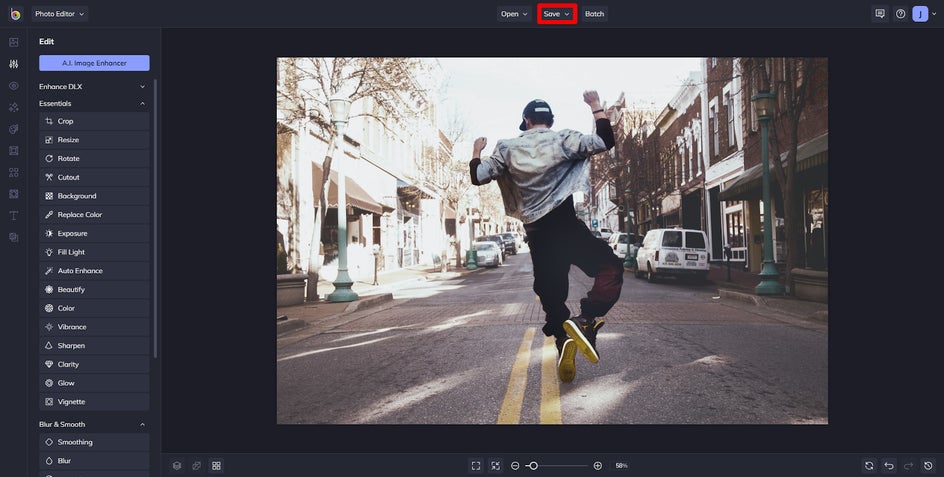Open the Blur tool

point(95,461)
